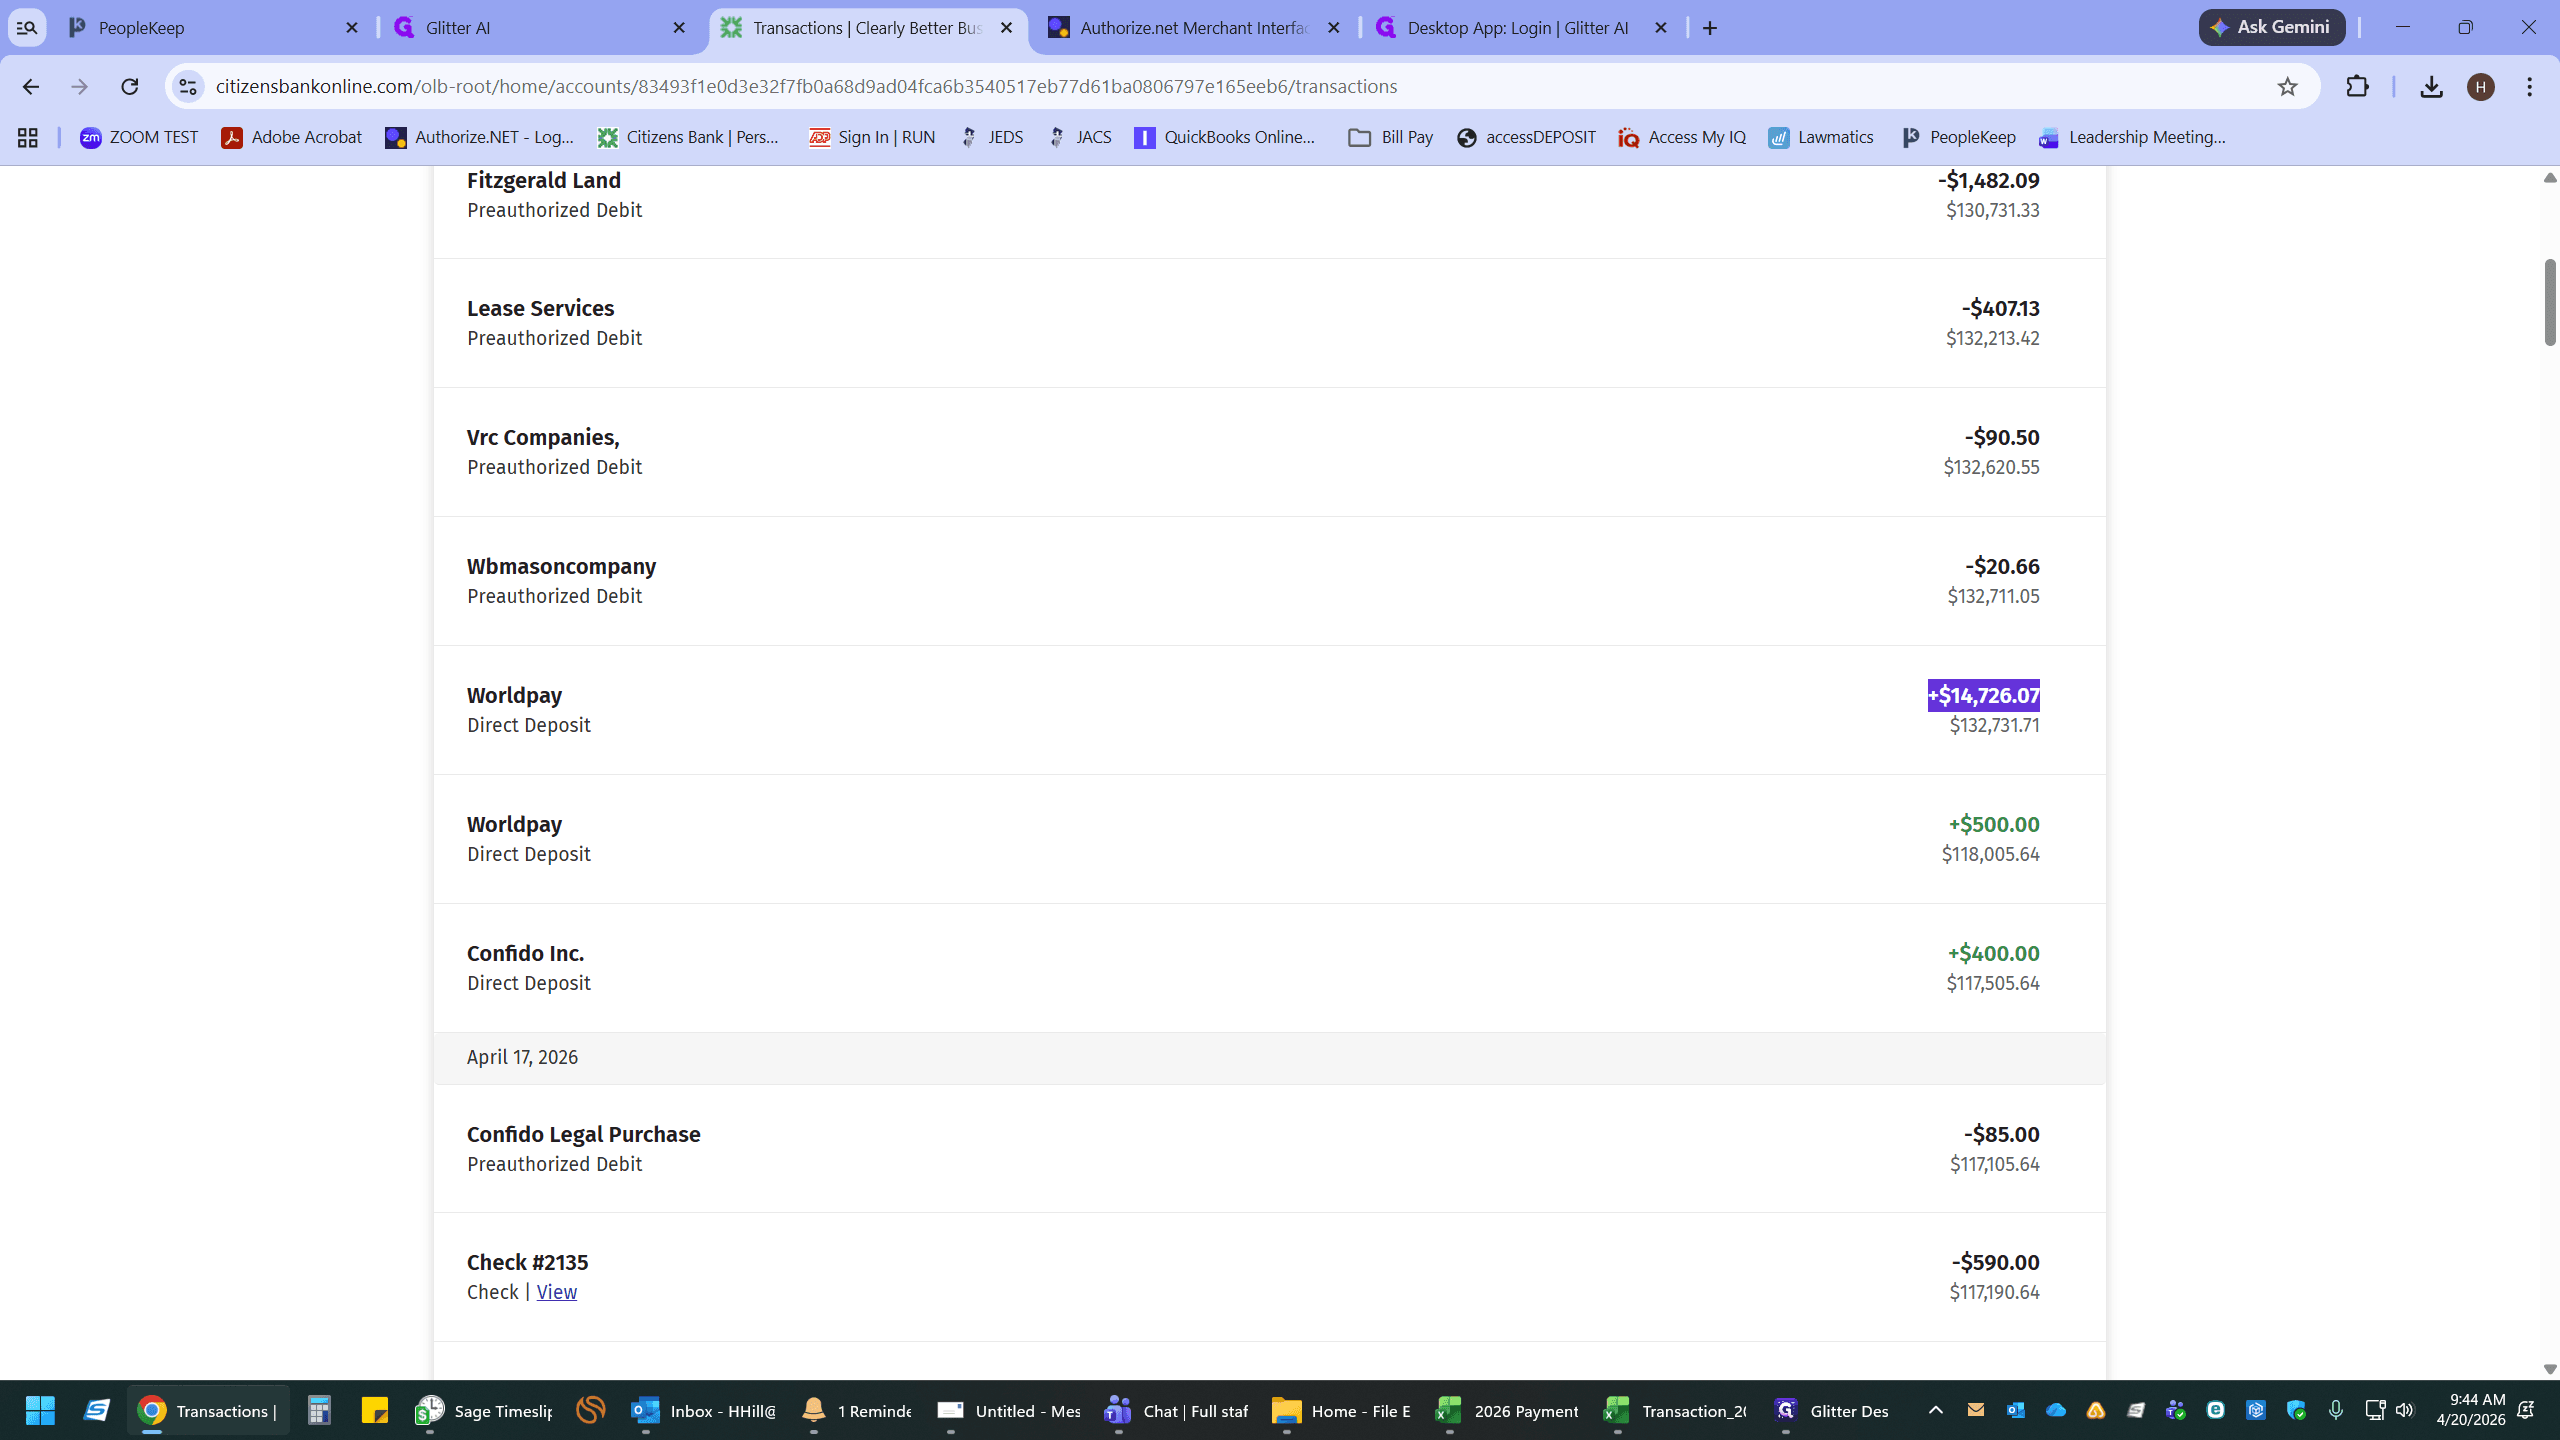
Task: Open the Lawmatics bookmark
Action: (1821, 137)
